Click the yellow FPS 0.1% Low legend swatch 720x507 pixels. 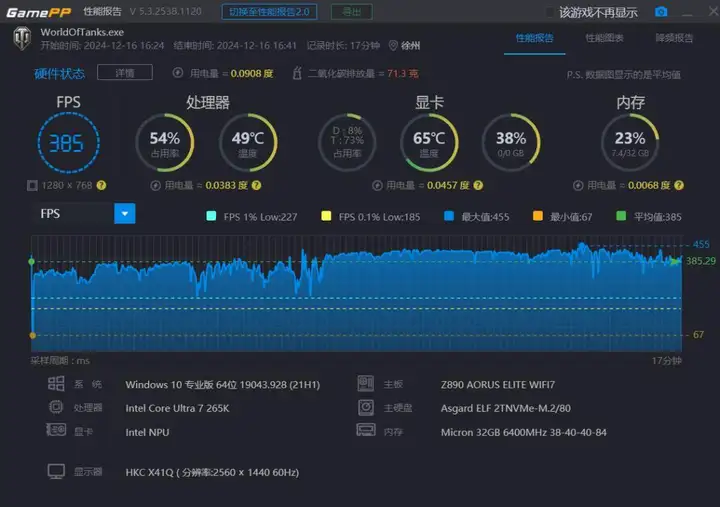(x=326, y=216)
